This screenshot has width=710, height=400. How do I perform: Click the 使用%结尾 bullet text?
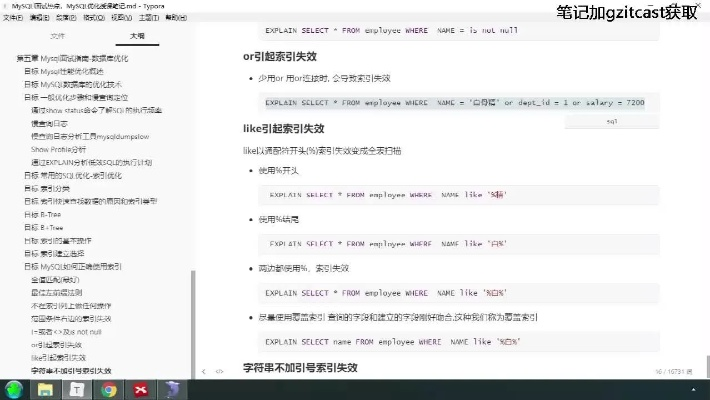pos(278,220)
